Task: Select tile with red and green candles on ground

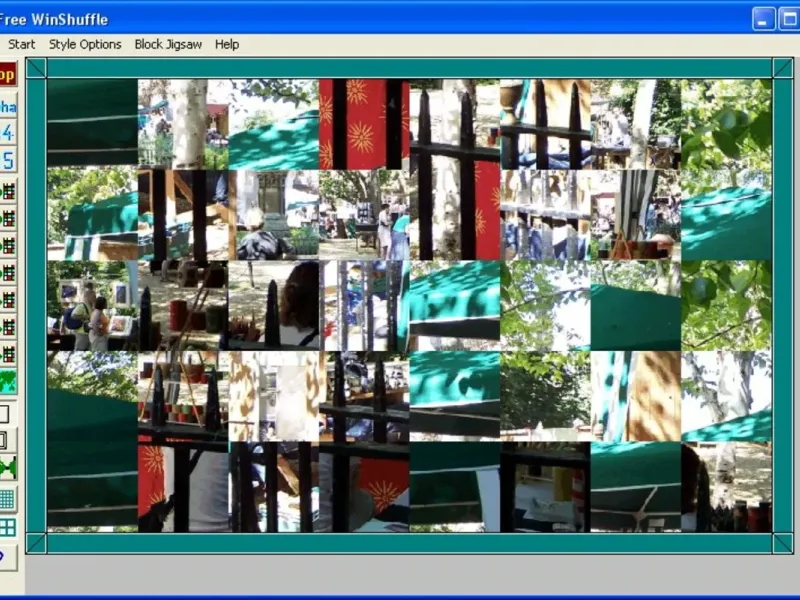Action: [183, 306]
